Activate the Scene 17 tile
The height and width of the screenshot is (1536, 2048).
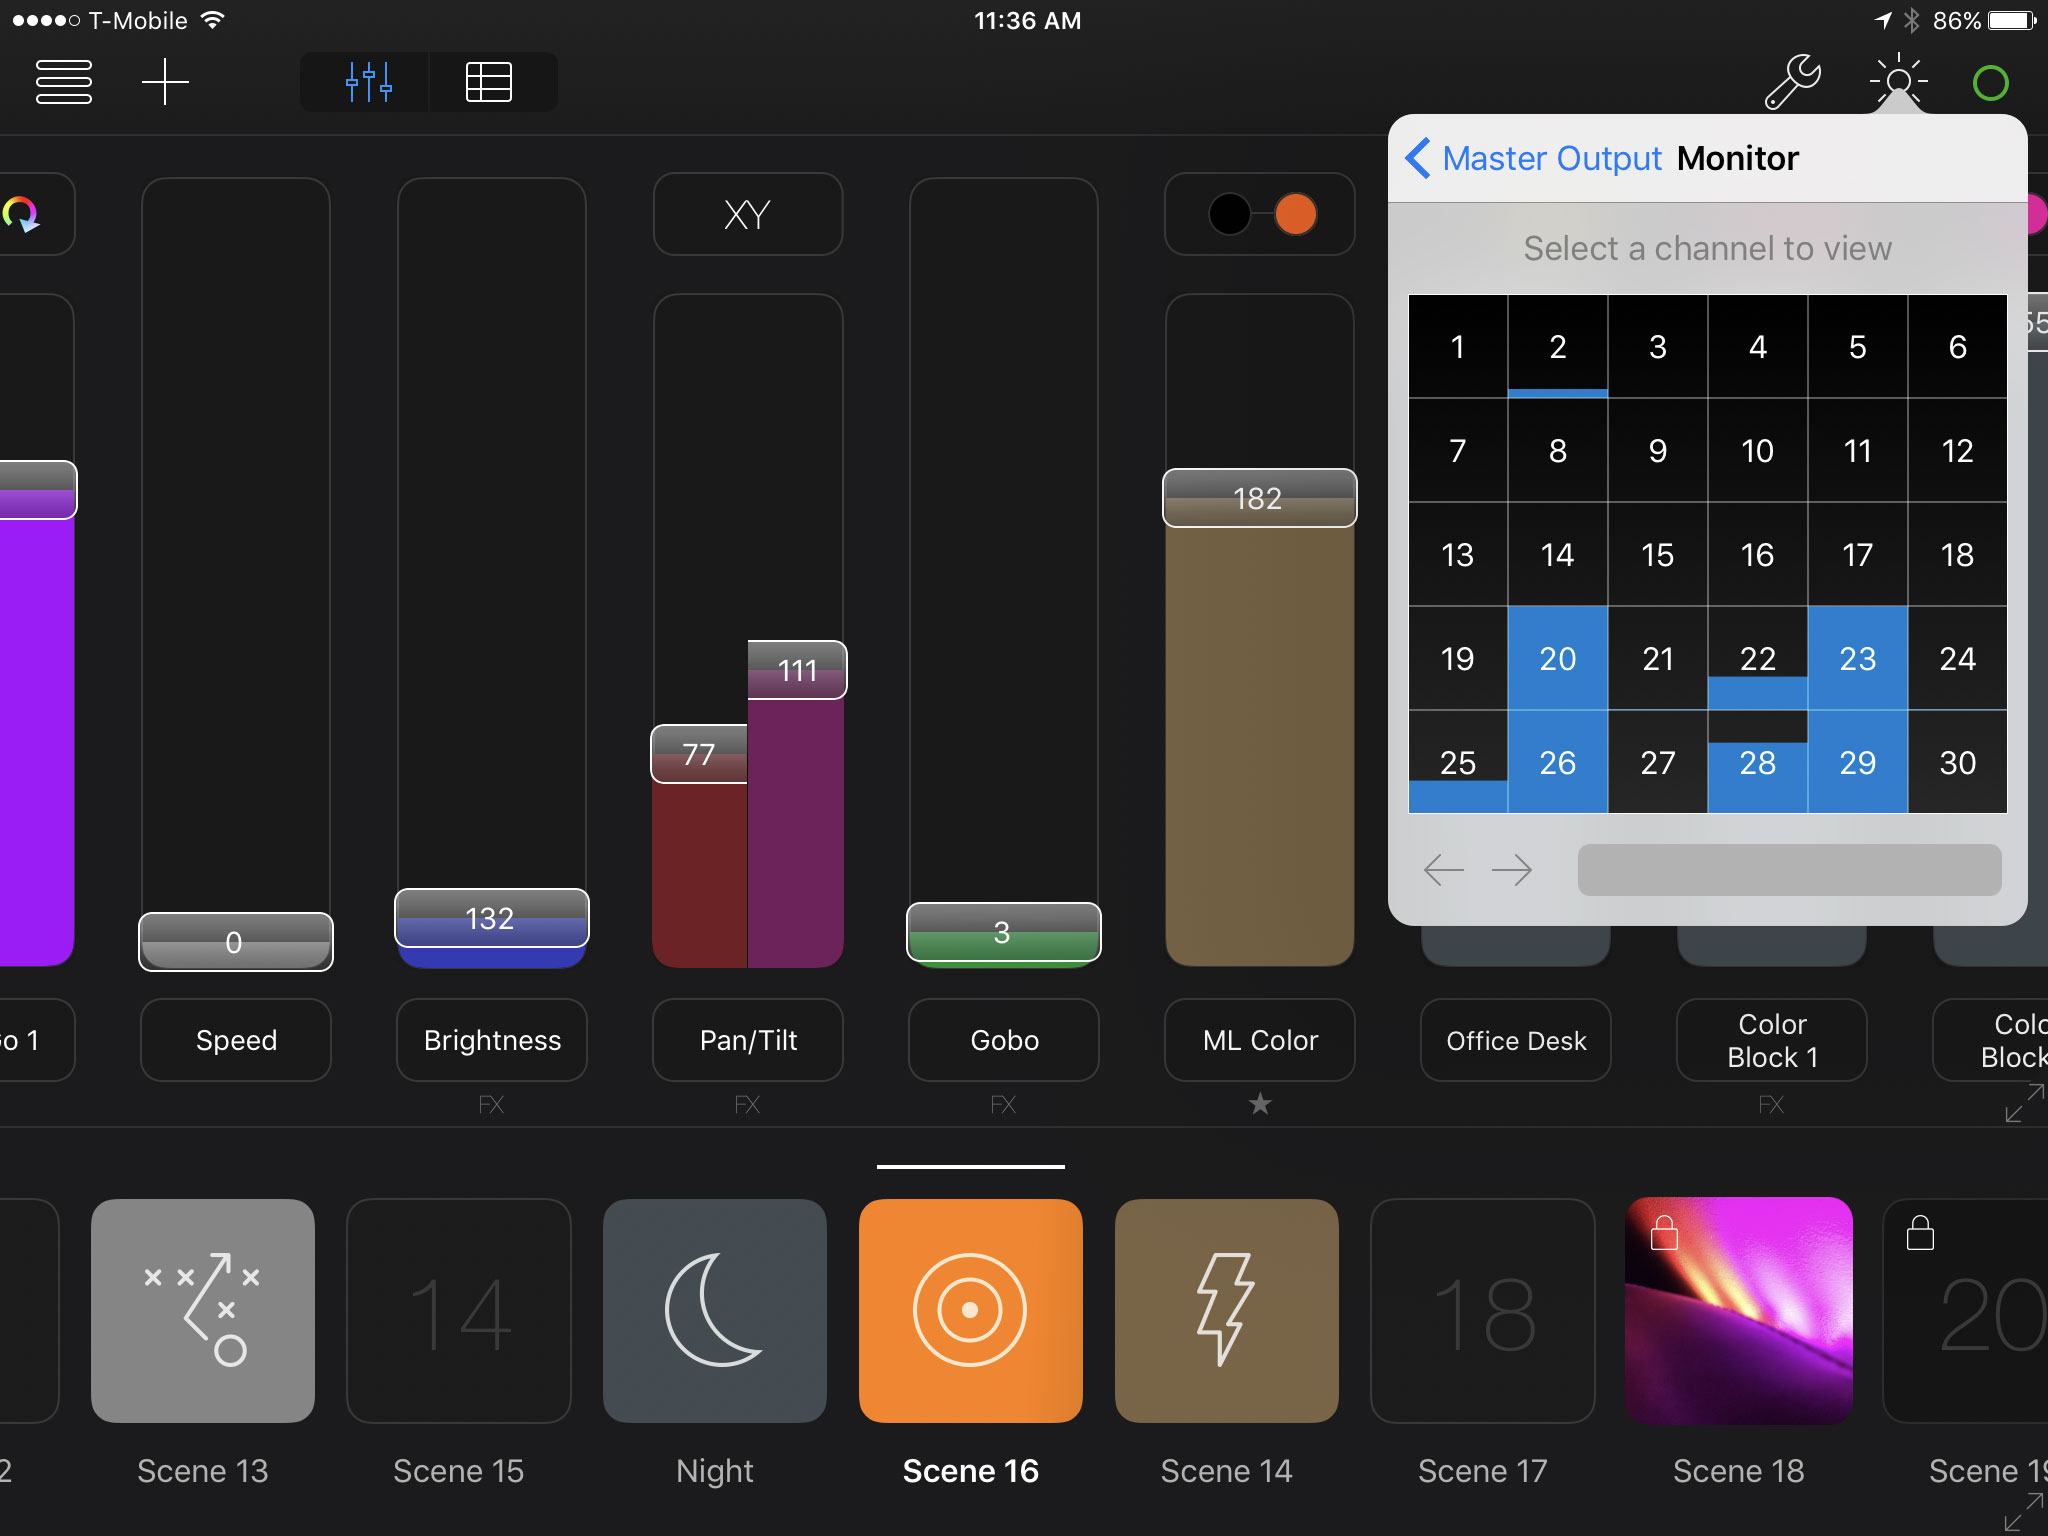[x=1483, y=1310]
